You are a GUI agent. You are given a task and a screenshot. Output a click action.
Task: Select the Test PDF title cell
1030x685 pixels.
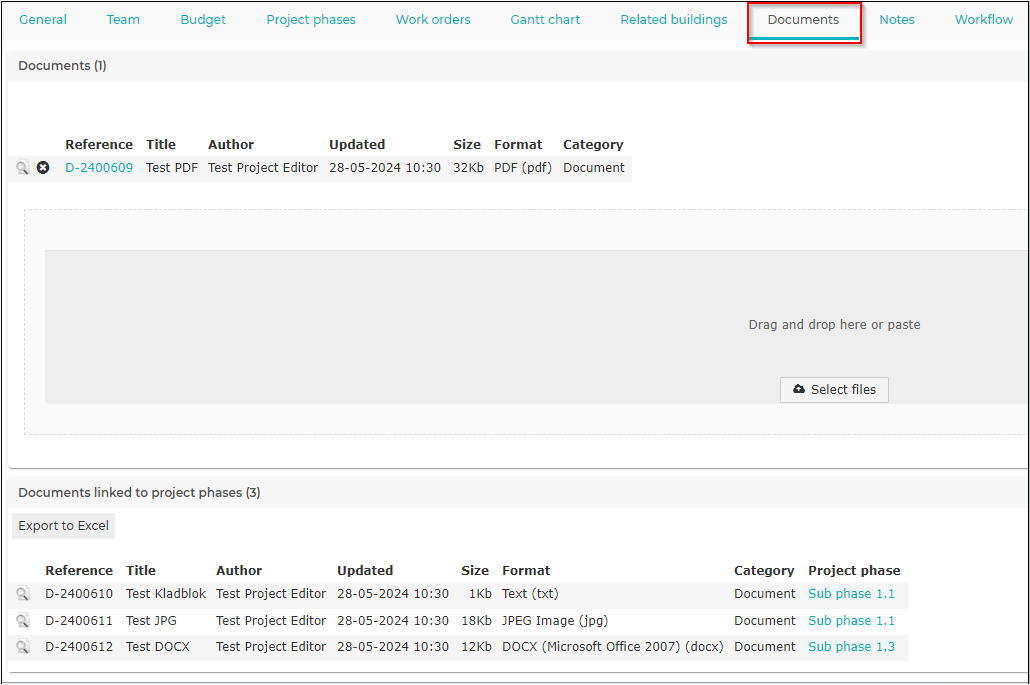coord(171,167)
